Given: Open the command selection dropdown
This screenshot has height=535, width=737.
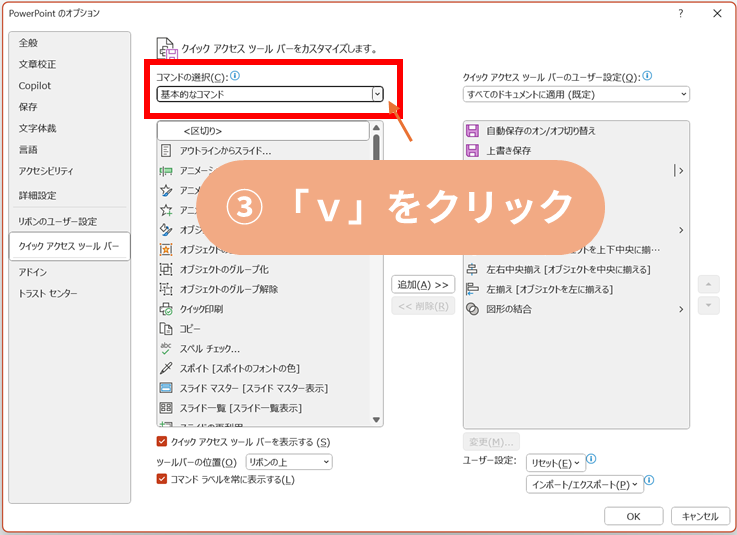Looking at the screenshot, I should (377, 94).
